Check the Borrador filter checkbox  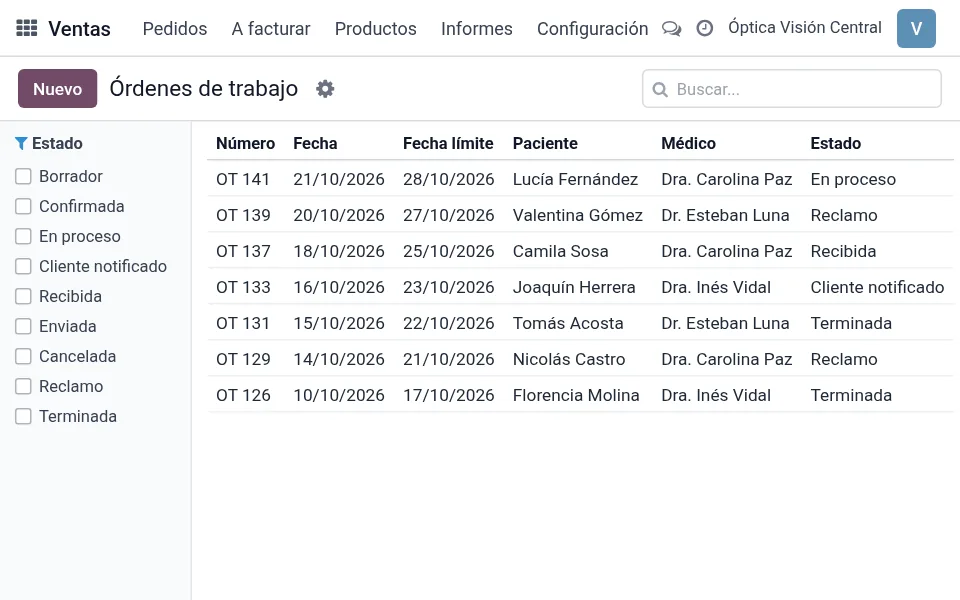pos(23,176)
